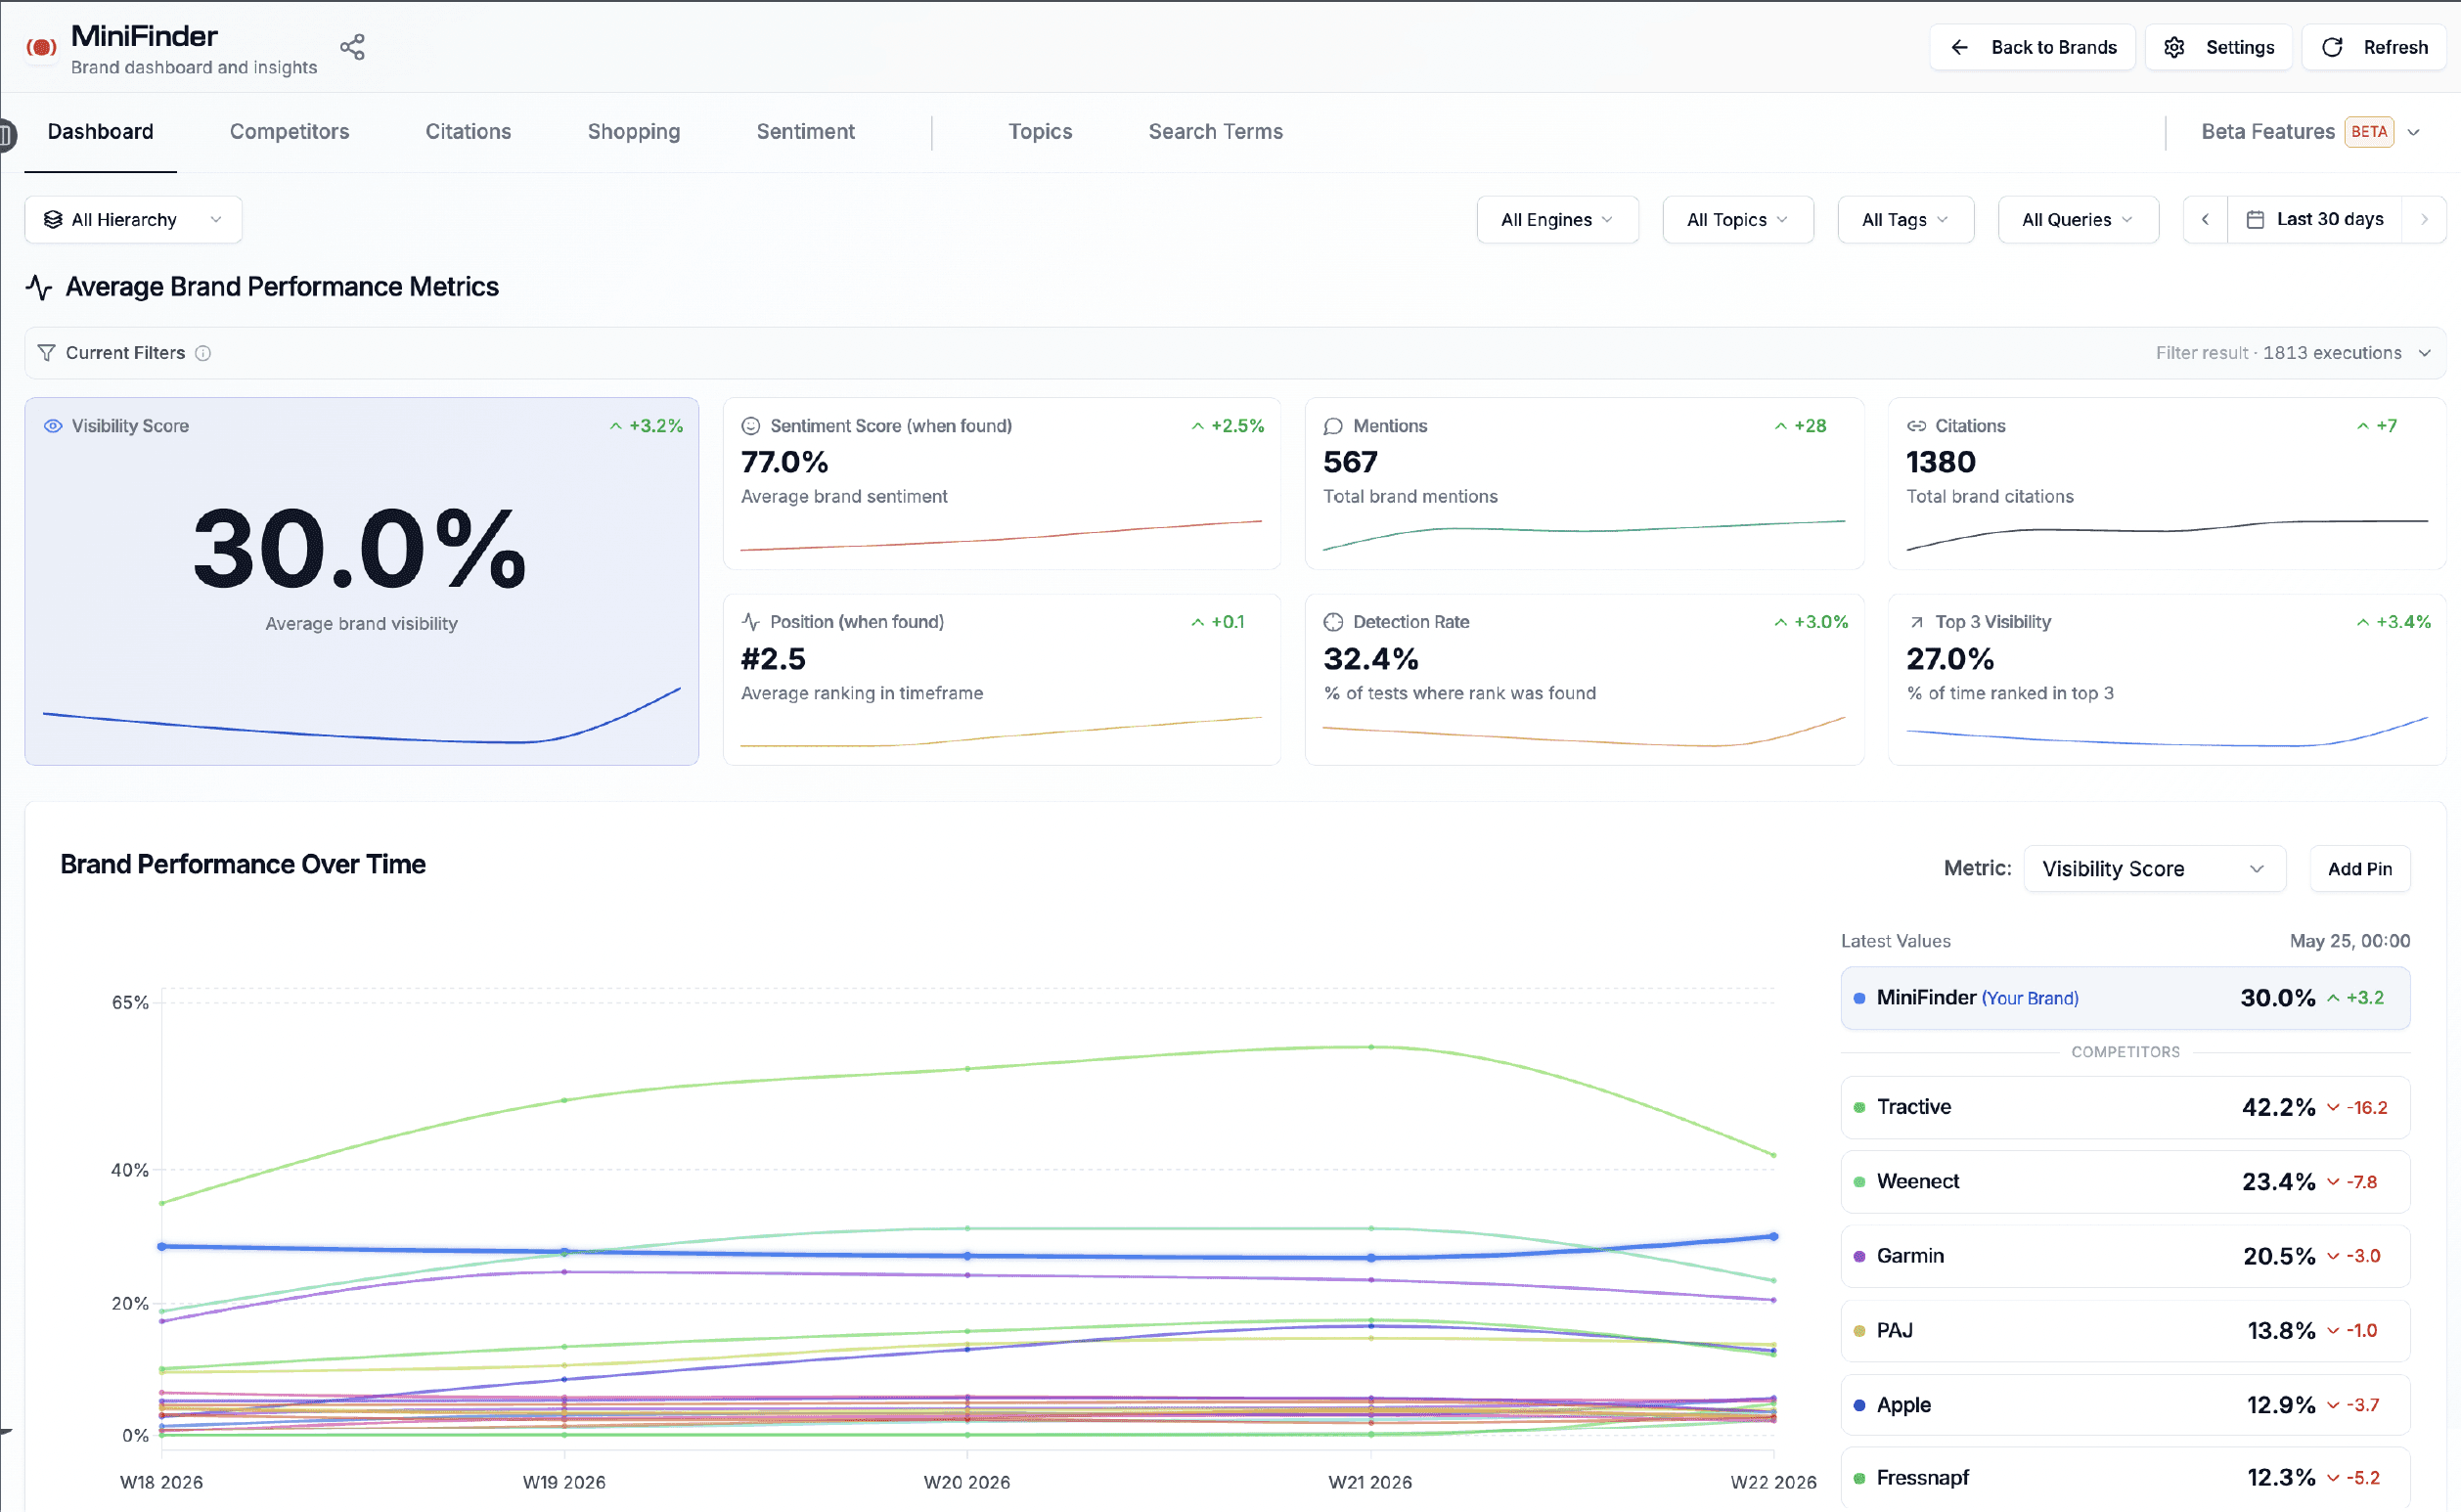Image resolution: width=2461 pixels, height=1512 pixels.
Task: Click the layers icon in All Hierarchy
Action: [53, 220]
